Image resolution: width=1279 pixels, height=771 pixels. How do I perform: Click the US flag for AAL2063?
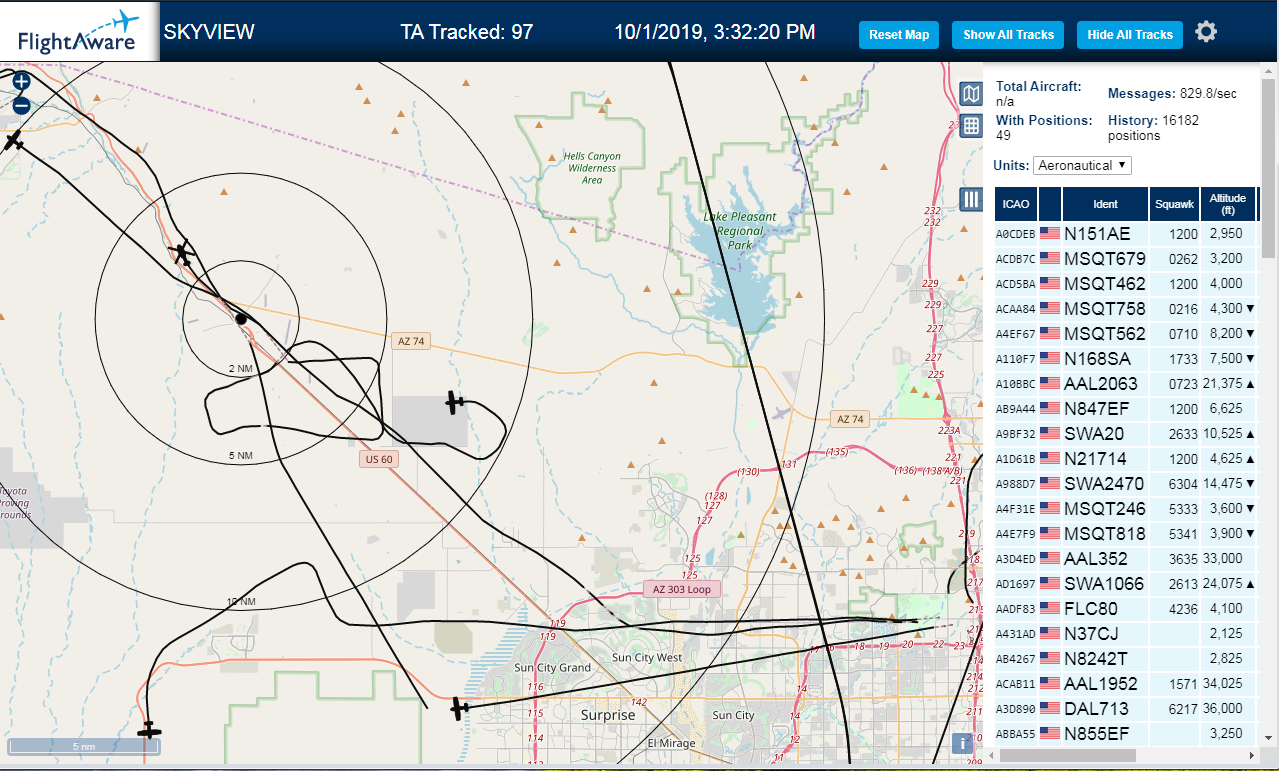(x=1050, y=383)
